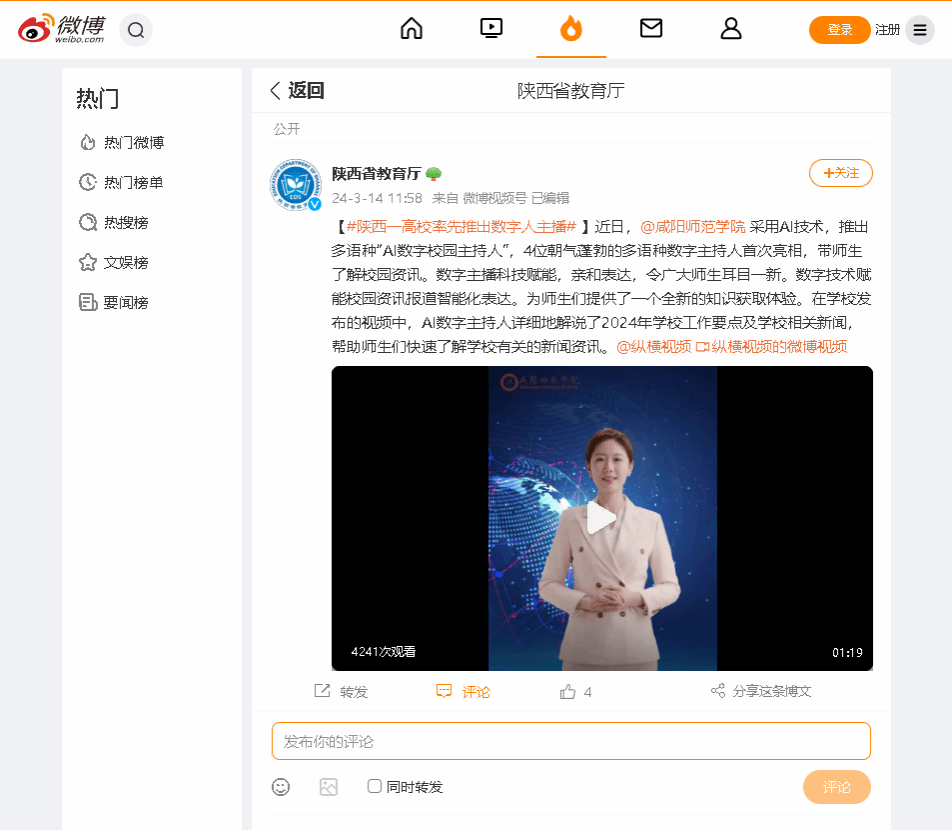This screenshot has width=952, height=830.
Task: Expand 分享这条博文 share options
Action: [x=760, y=691]
